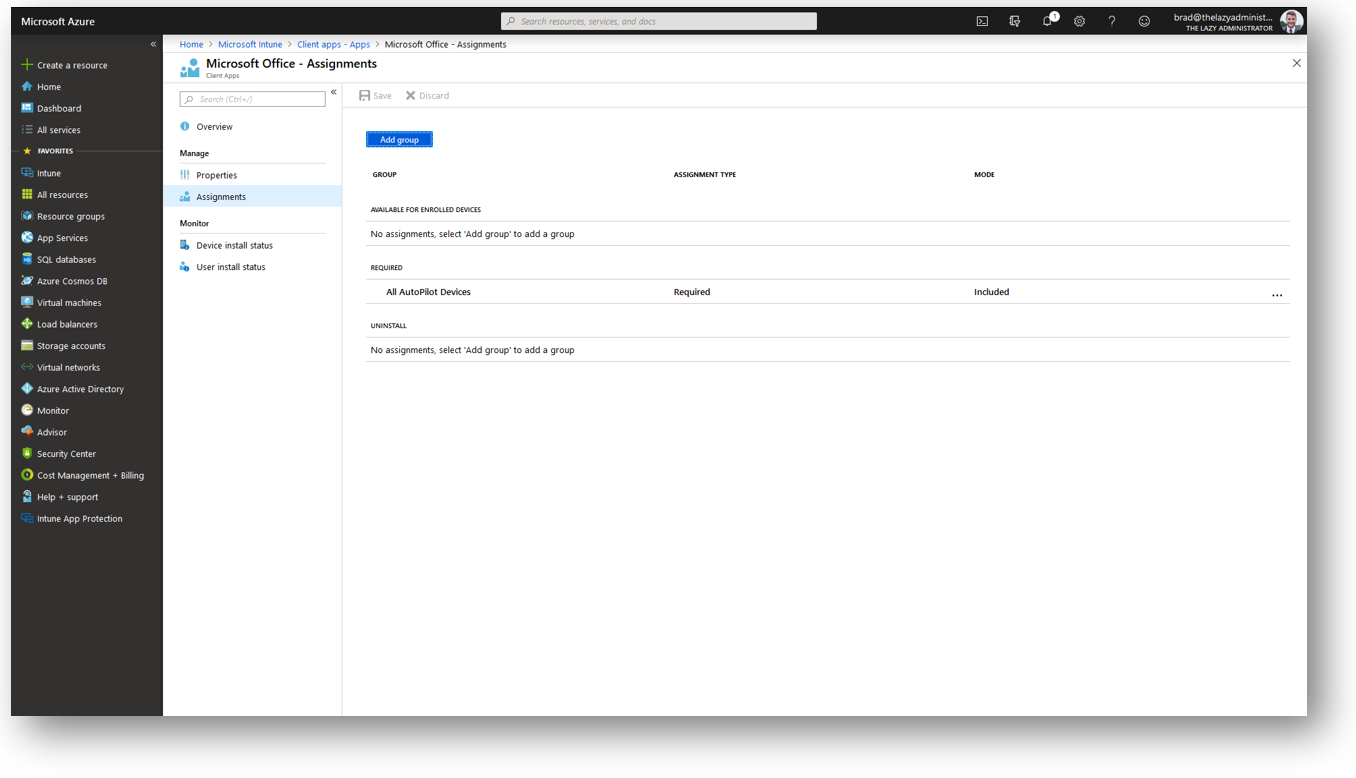Open ellipsis menu for All AutoPilot Devices
The image size is (1356, 778).
(1277, 295)
